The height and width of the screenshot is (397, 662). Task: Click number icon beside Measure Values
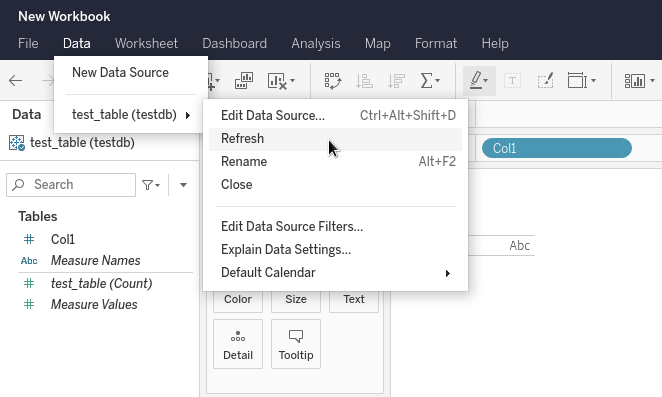click(29, 304)
